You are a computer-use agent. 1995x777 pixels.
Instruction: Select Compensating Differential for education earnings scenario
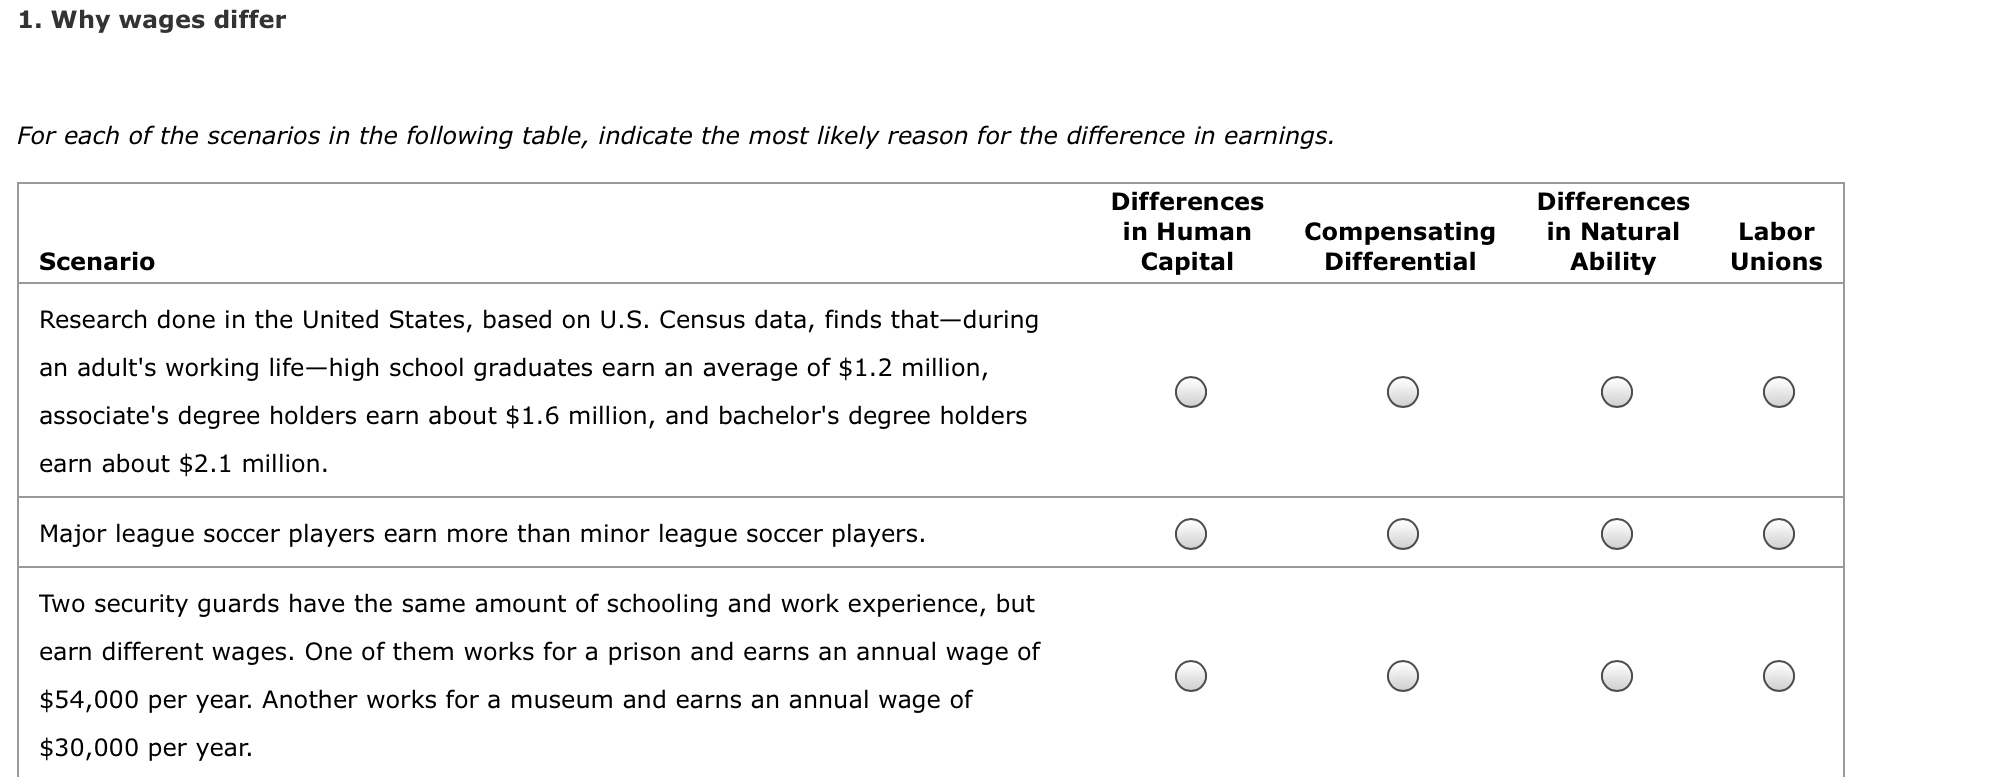(1405, 394)
